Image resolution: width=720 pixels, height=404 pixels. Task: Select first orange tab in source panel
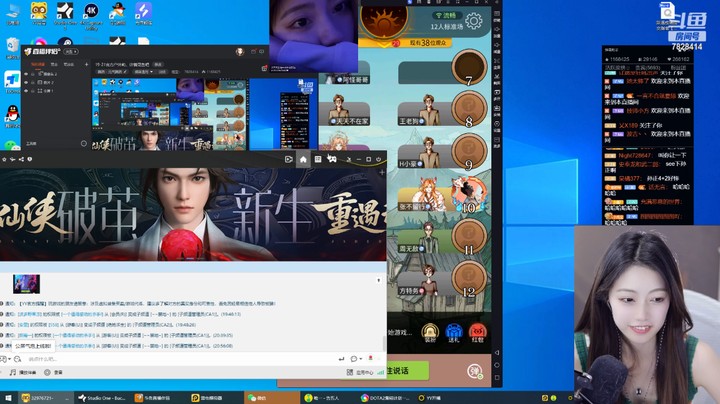(38, 64)
